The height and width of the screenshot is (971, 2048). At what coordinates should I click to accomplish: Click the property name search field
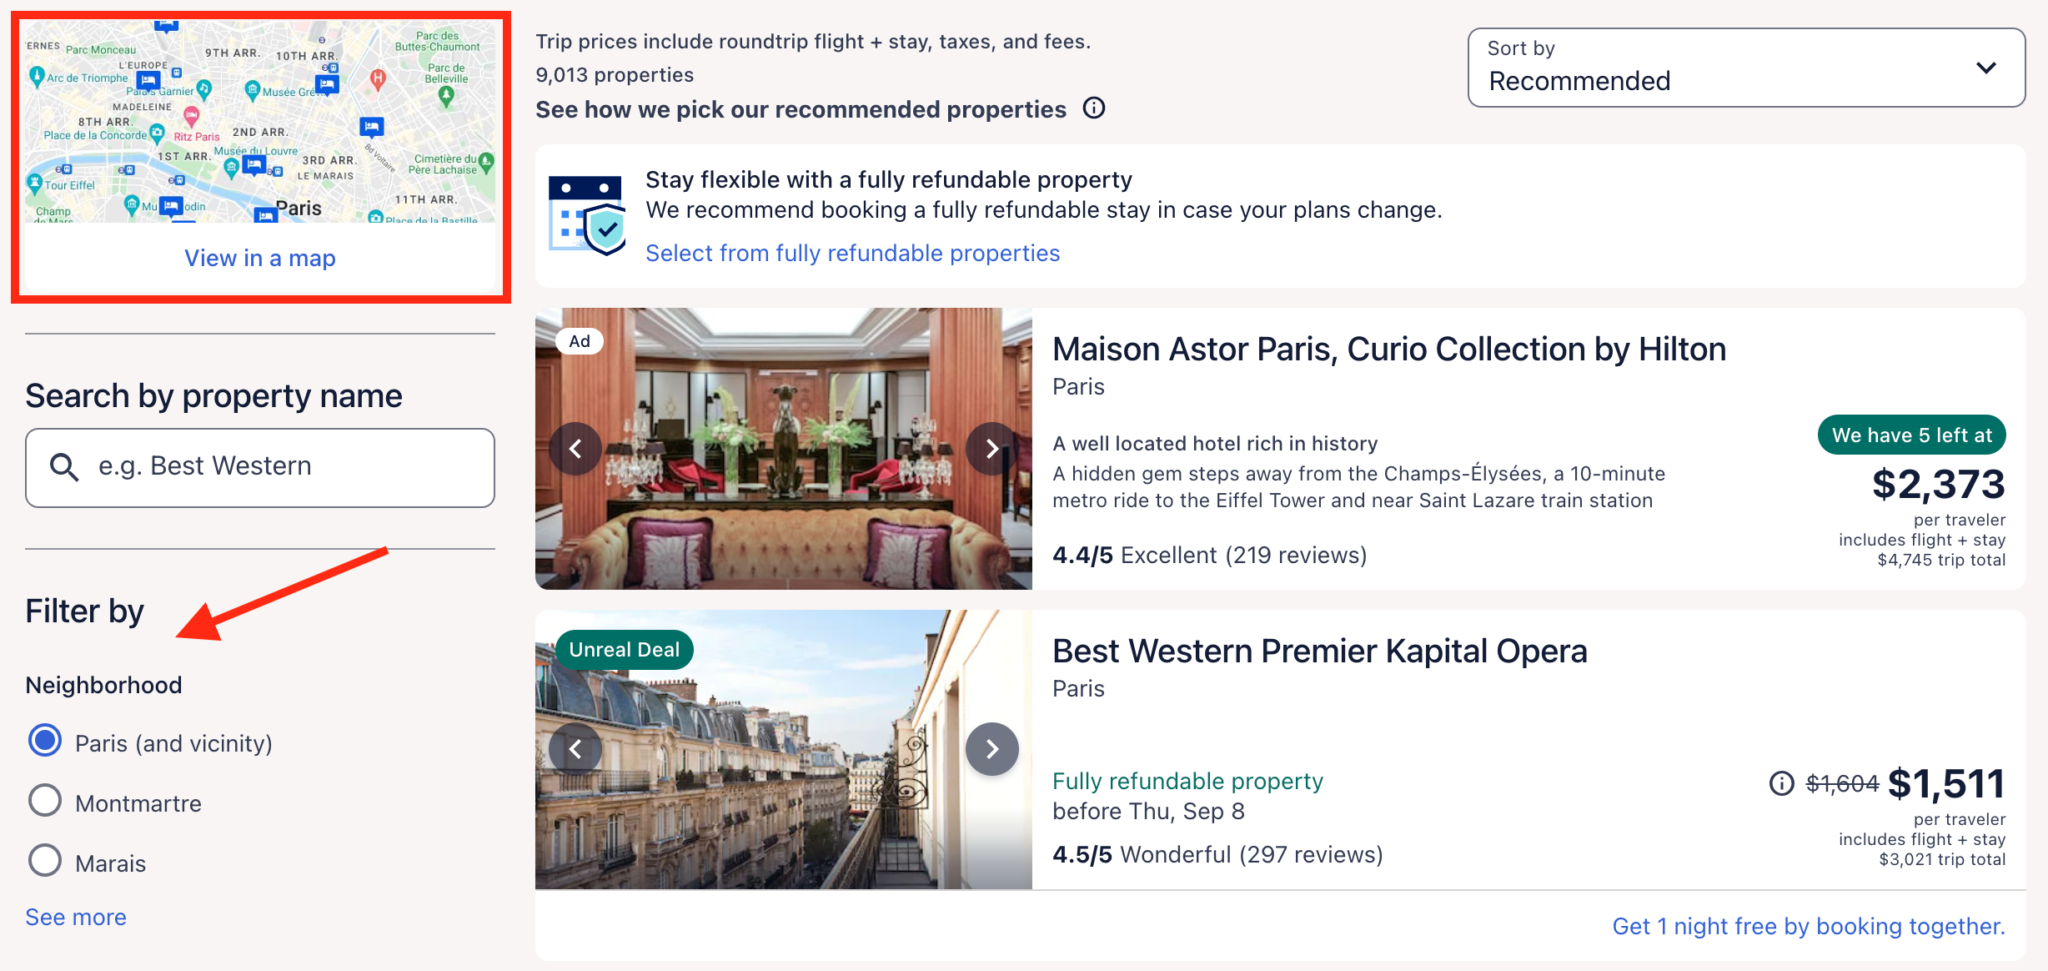(259, 466)
